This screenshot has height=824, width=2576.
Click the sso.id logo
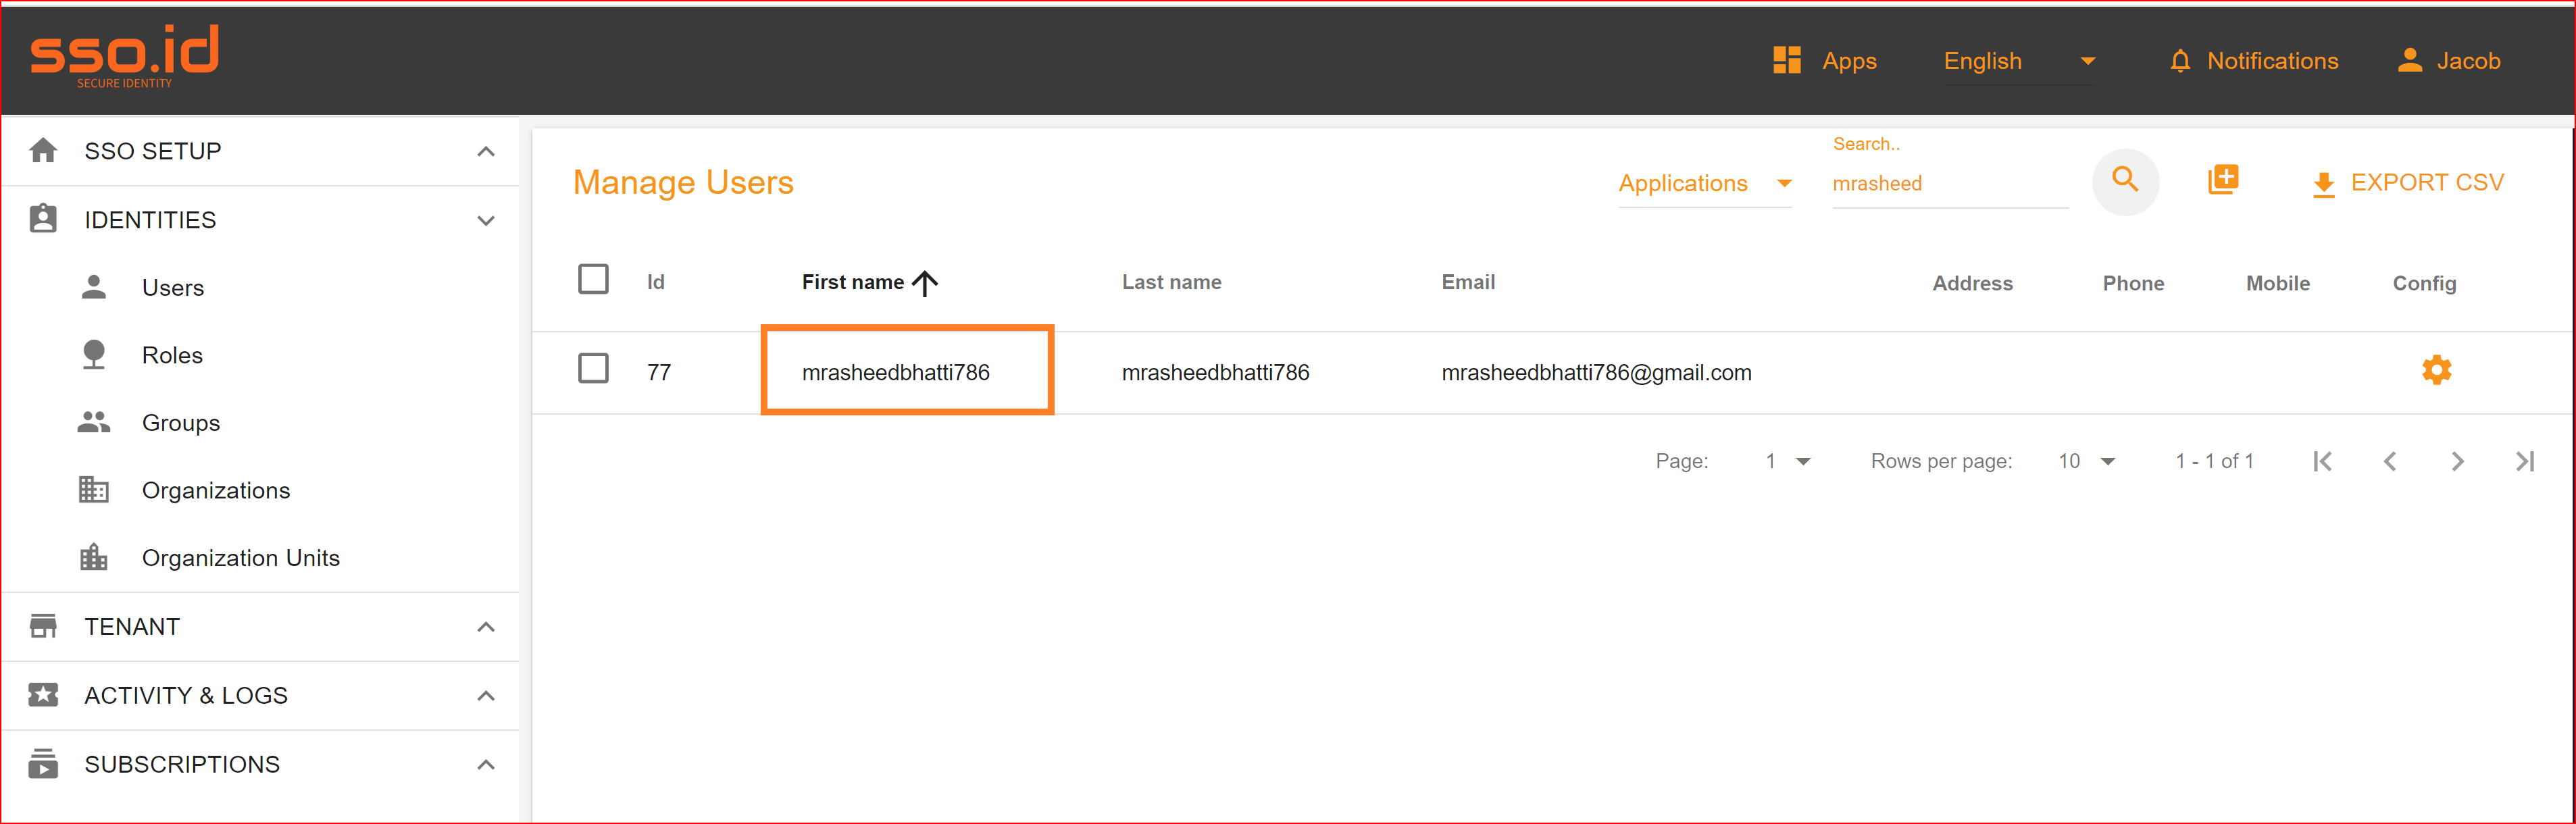click(124, 56)
